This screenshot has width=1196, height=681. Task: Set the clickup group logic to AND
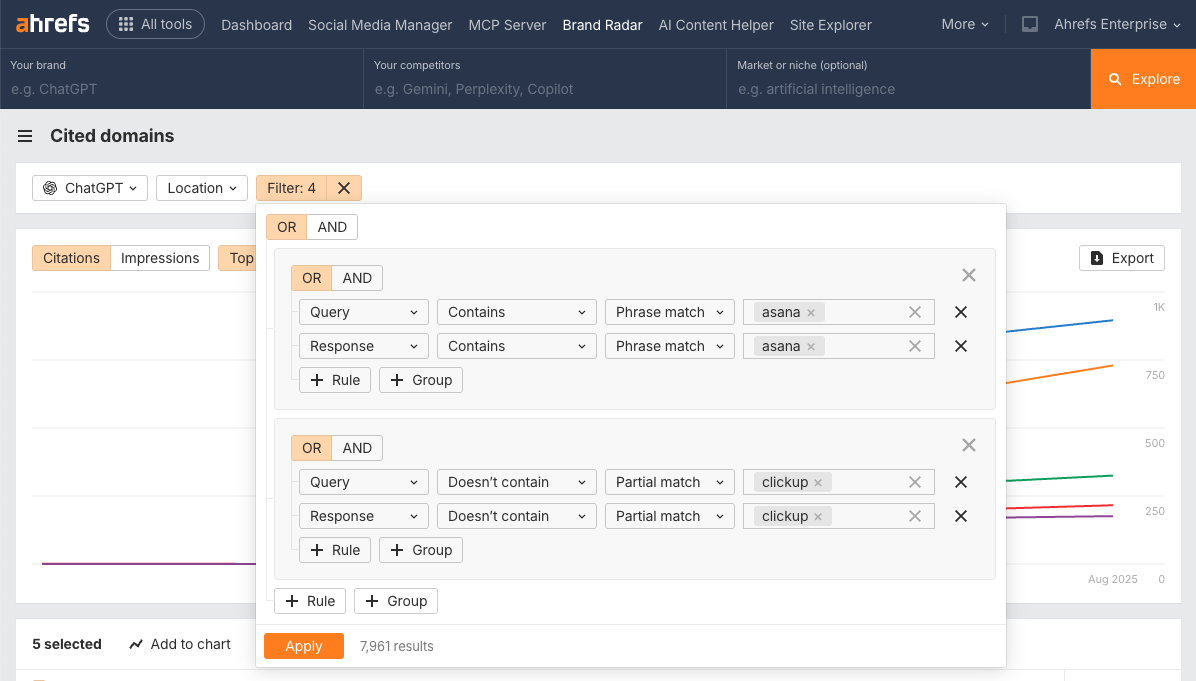(x=357, y=447)
